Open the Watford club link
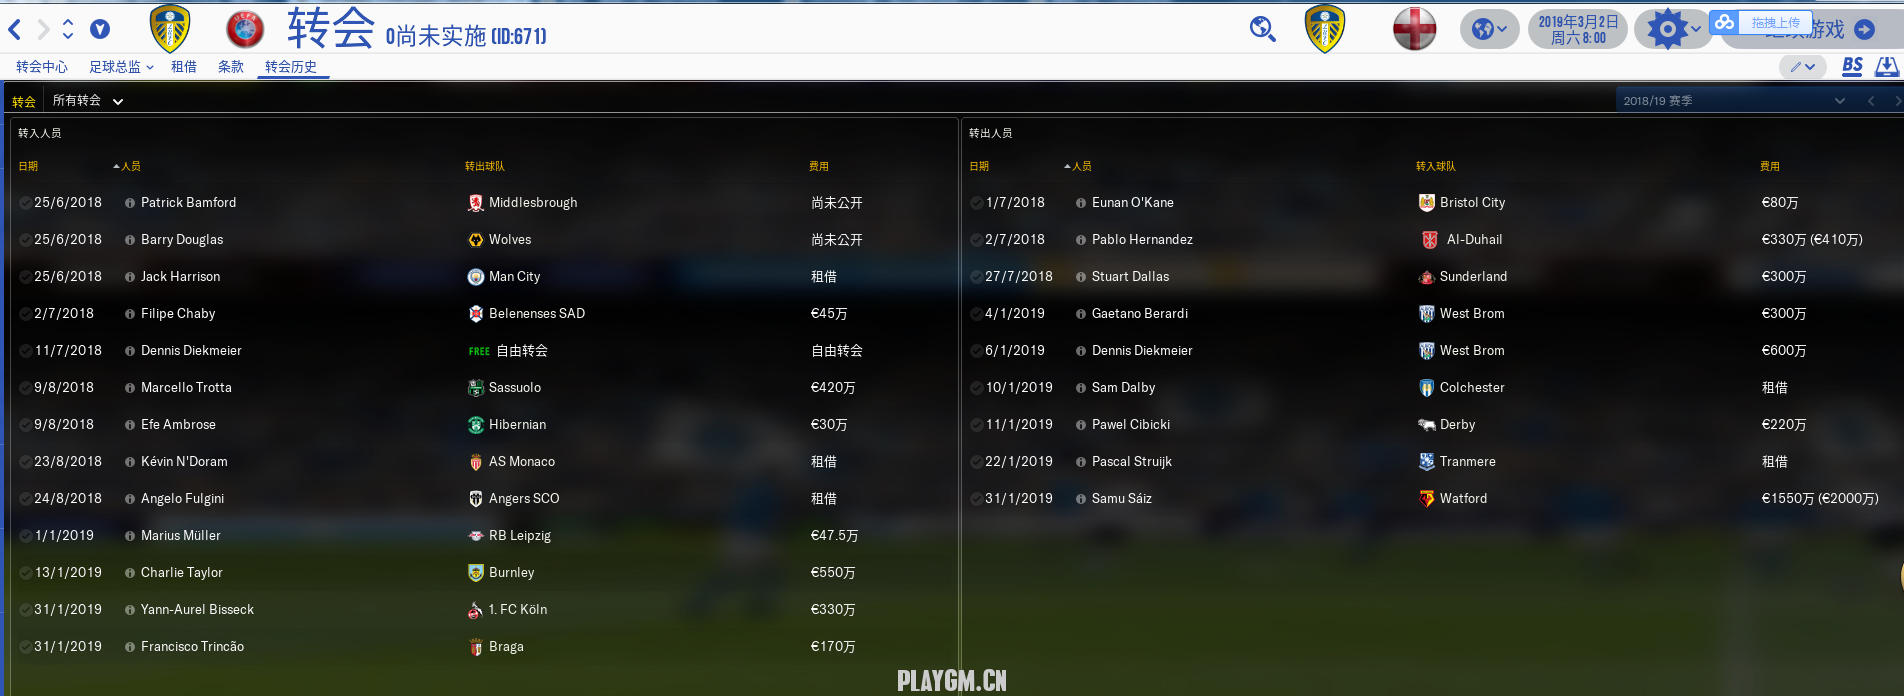Viewport: 1904px width, 696px height. click(1463, 499)
